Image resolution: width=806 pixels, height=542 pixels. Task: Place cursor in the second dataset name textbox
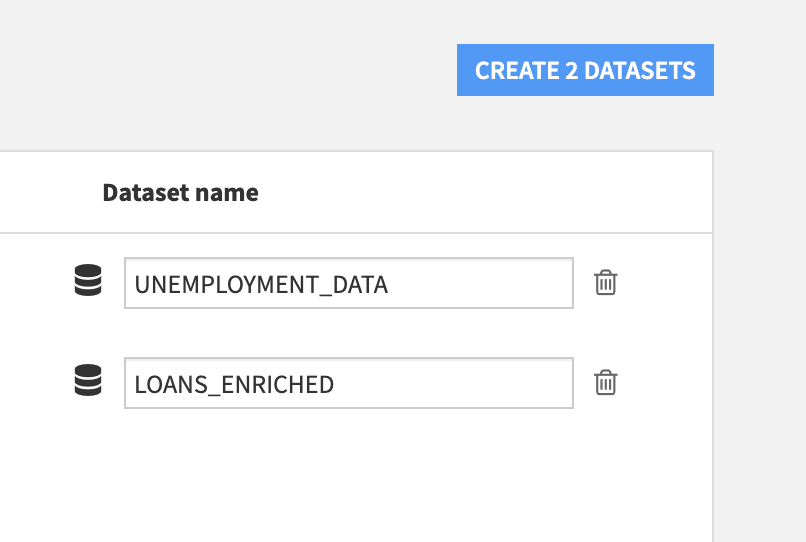(348, 383)
